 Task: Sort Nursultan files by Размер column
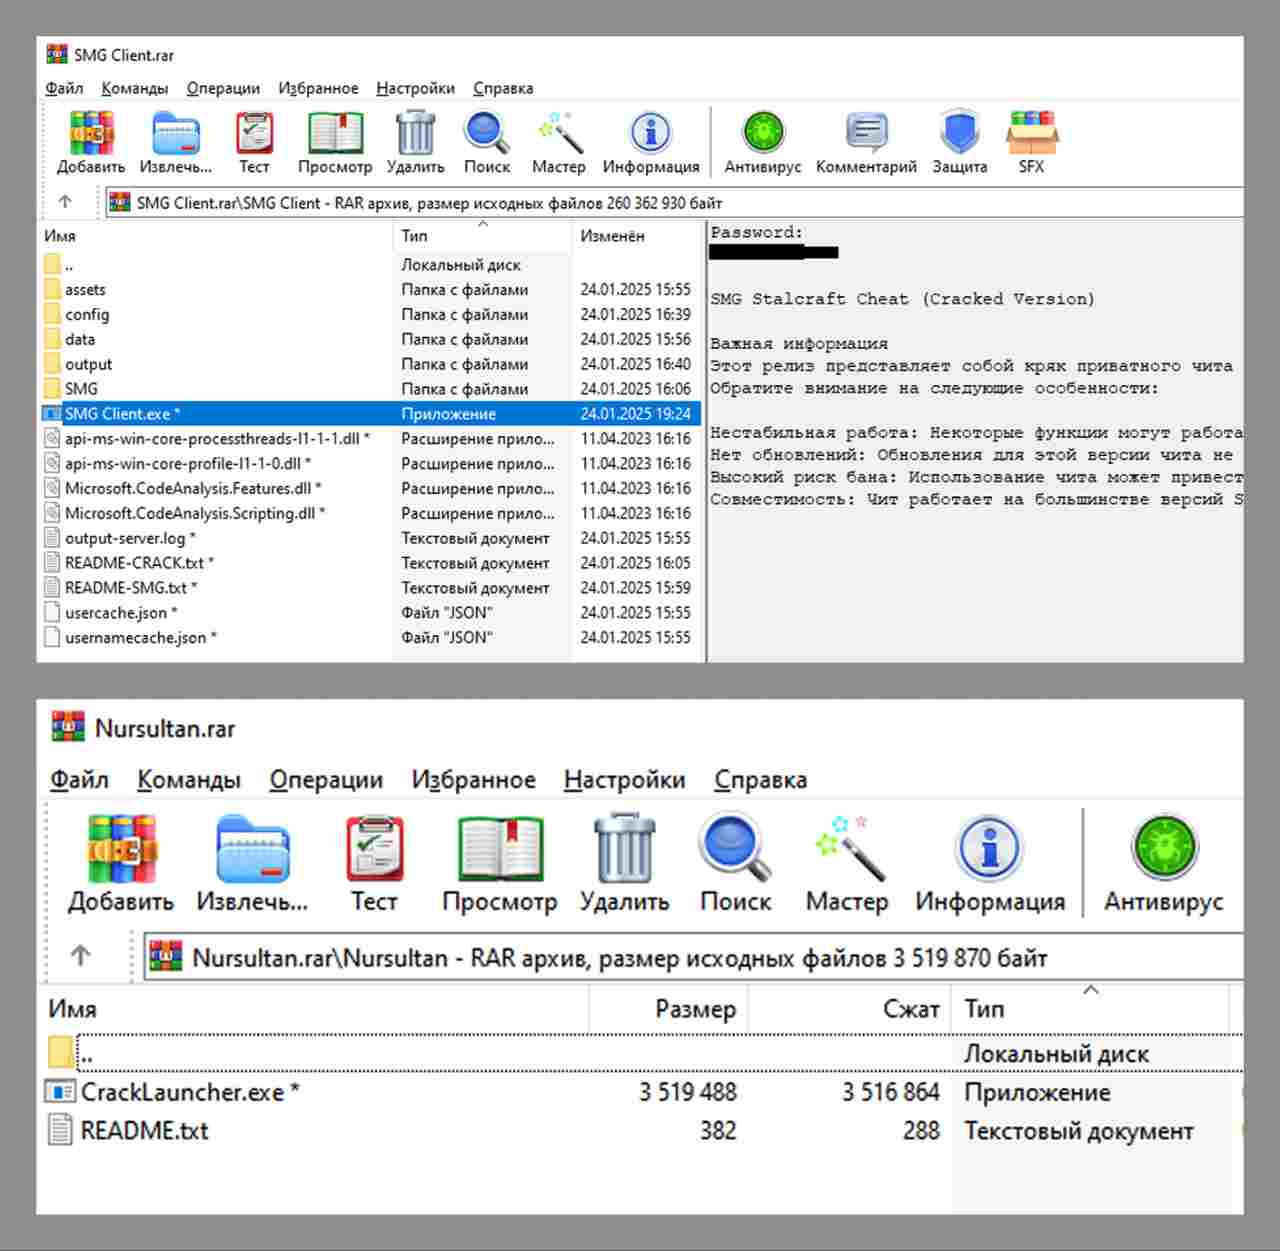(x=668, y=1008)
